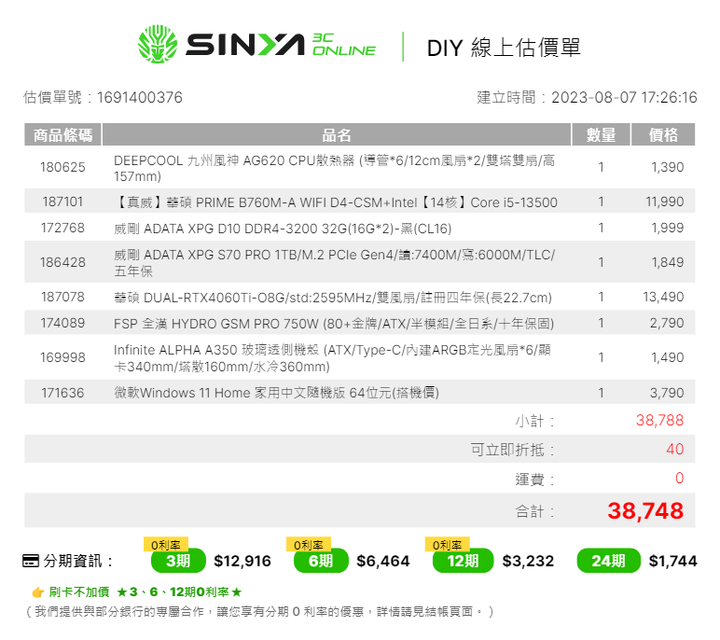The height and width of the screenshot is (640, 720).
Task: Click barcode 171636
Action: tap(63, 393)
